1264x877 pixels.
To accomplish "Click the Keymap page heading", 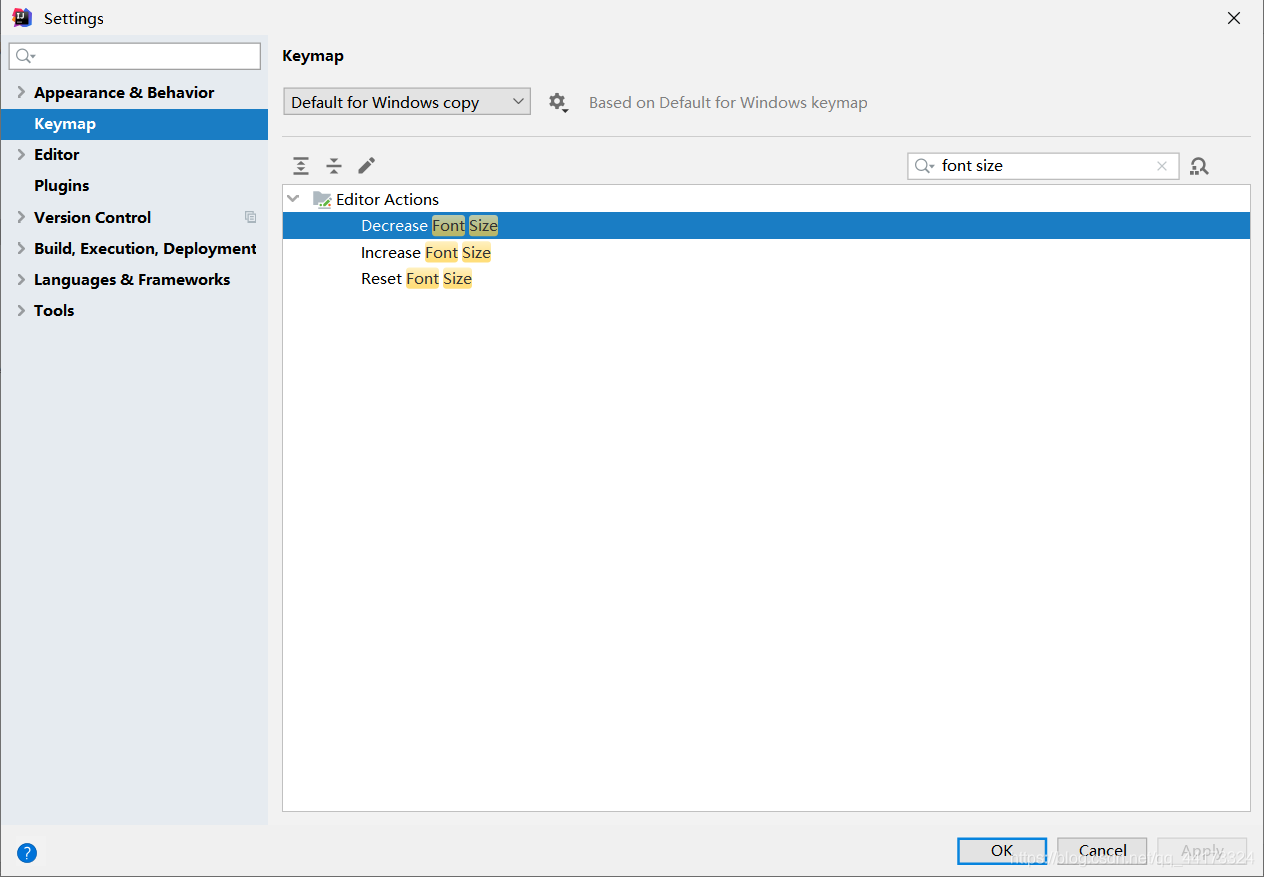I will tap(313, 56).
